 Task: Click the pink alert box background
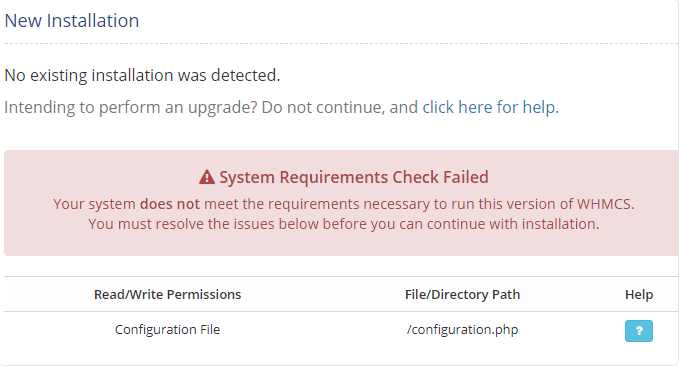pyautogui.click(x=341, y=245)
